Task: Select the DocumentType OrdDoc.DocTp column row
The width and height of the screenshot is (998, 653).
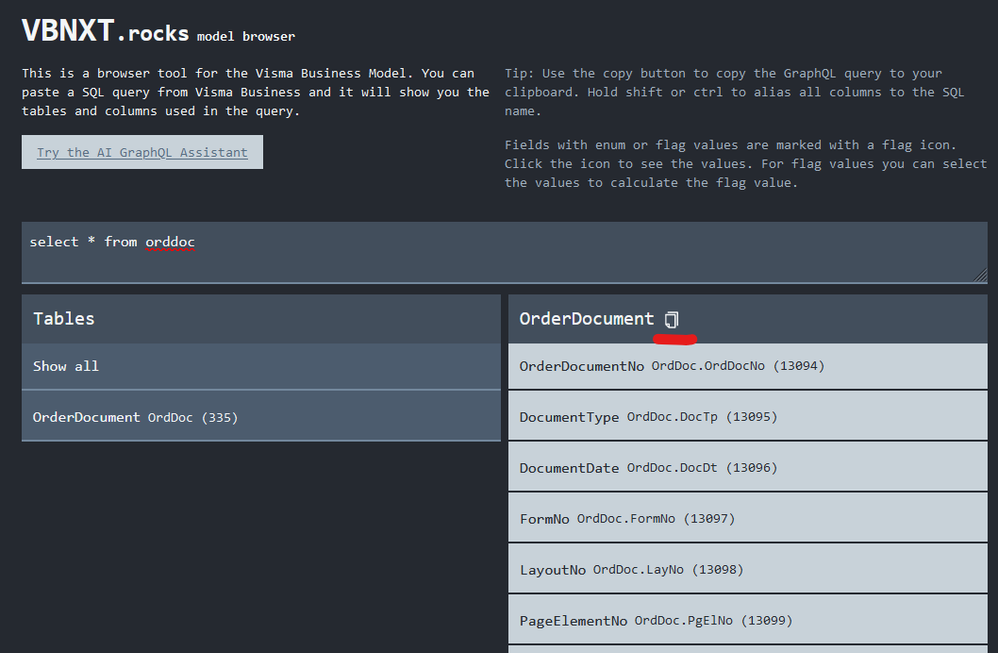Action: click(748, 417)
